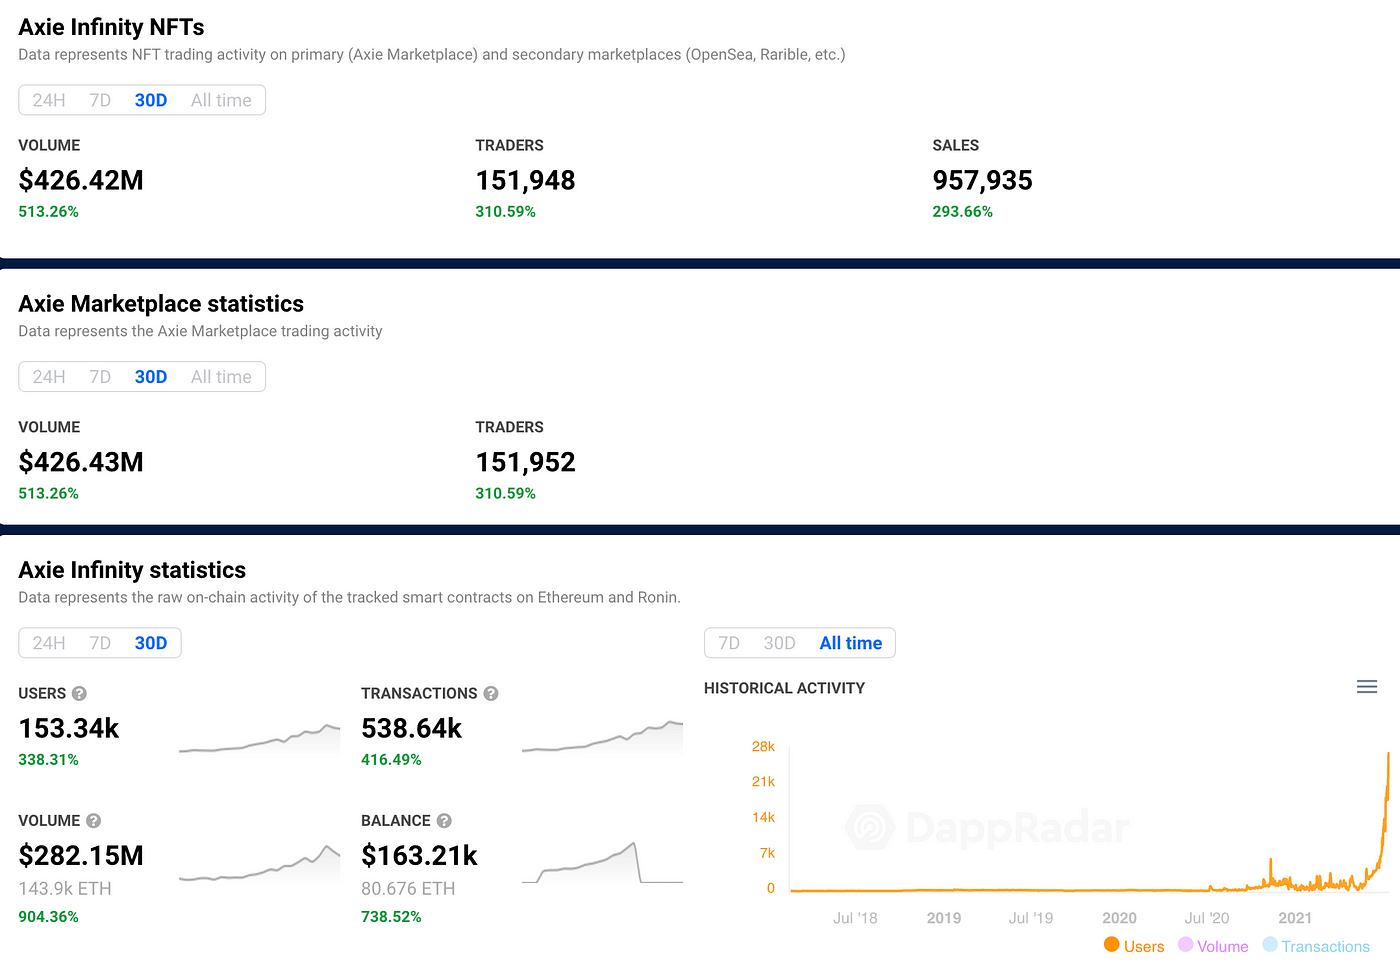
Task: Select All time range for Historical Activity chart
Action: coord(851,643)
